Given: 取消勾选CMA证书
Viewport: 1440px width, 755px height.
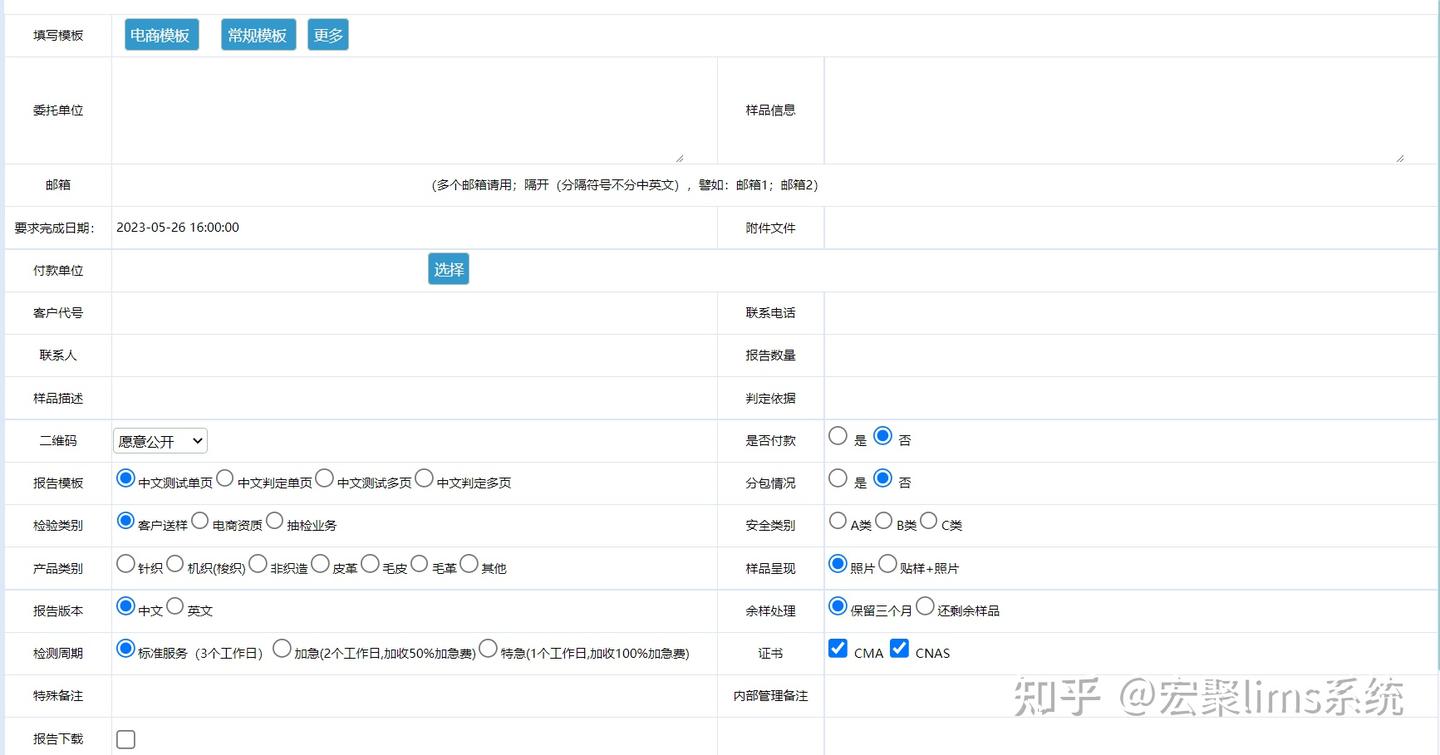Looking at the screenshot, I should click(x=837, y=648).
